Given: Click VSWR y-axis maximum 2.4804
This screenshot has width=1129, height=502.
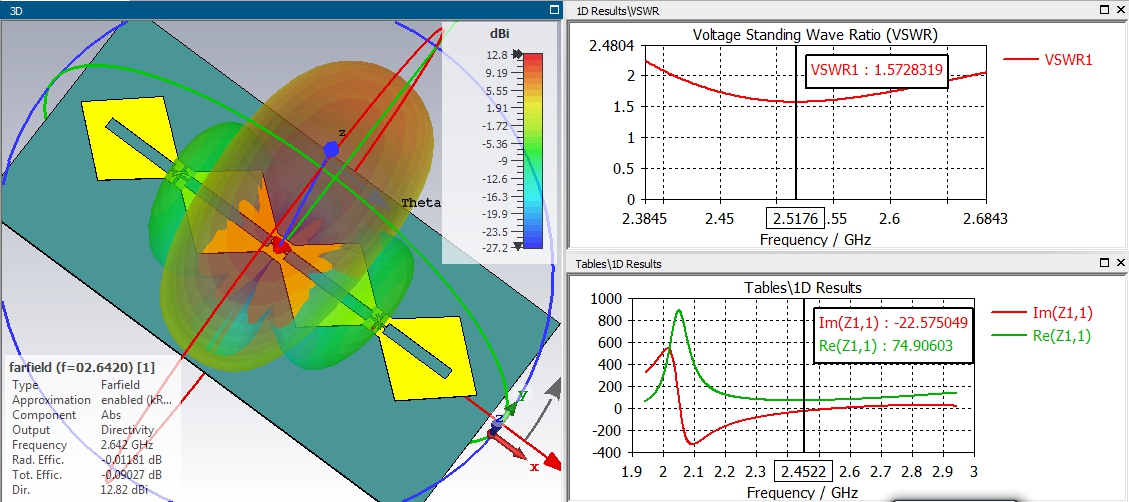Looking at the screenshot, I should pos(611,45).
